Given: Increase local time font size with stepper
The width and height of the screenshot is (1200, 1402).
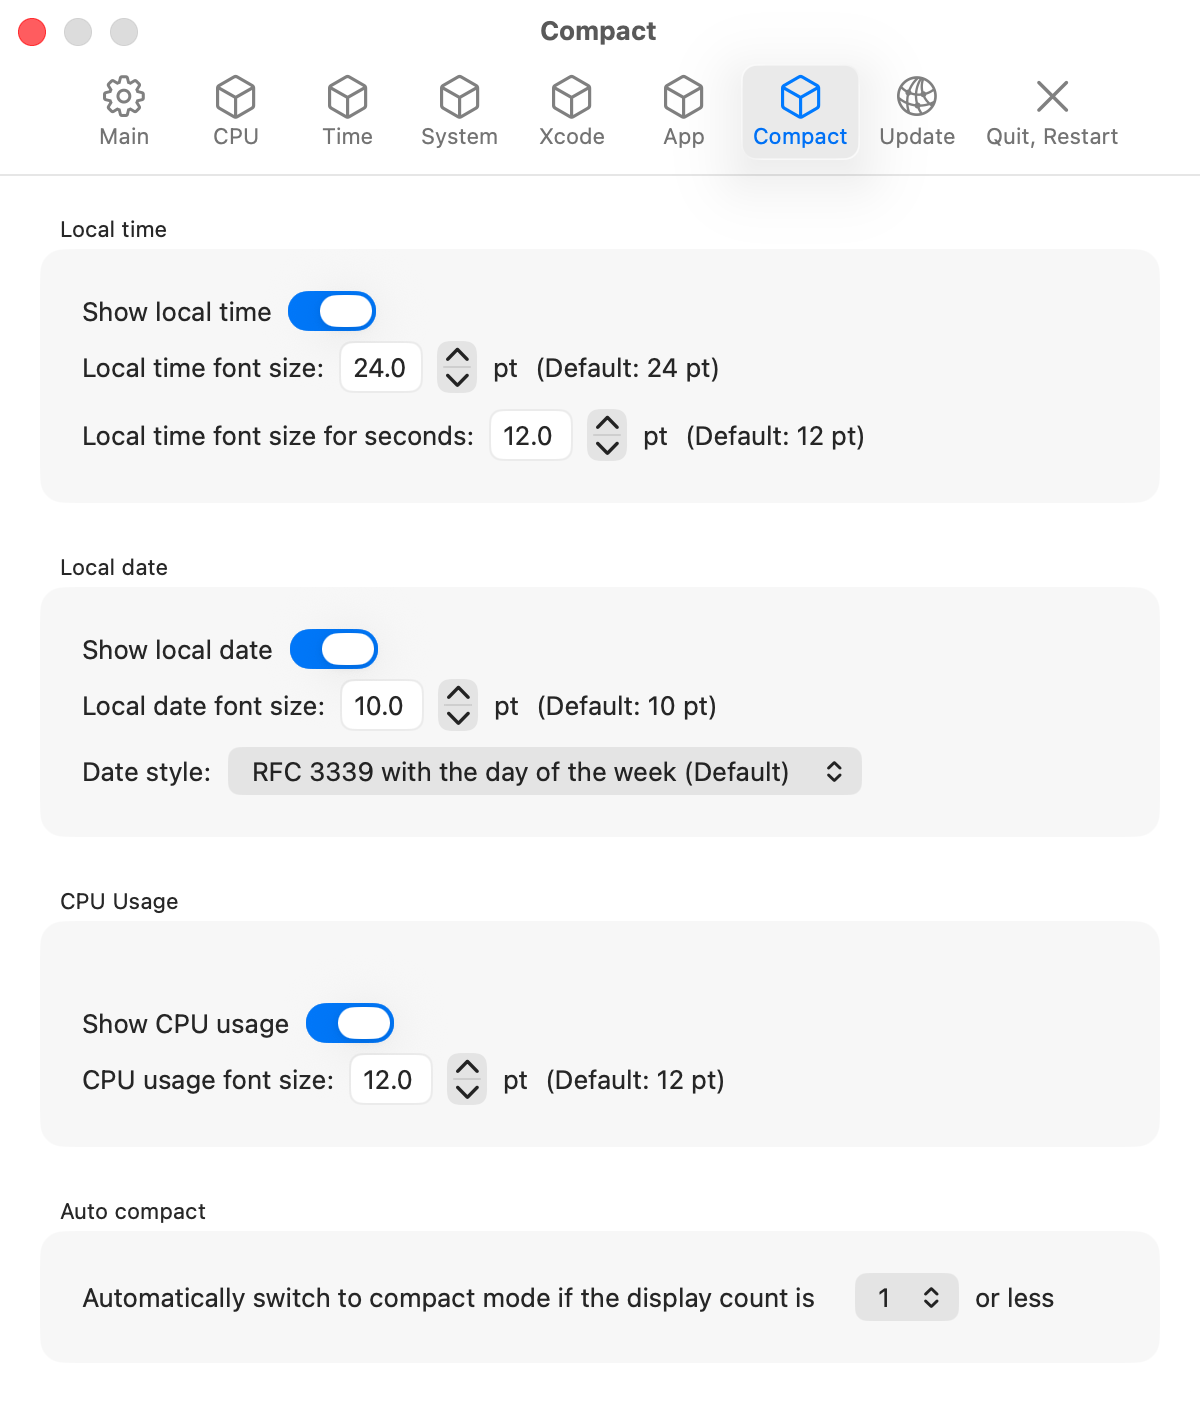Looking at the screenshot, I should click(x=457, y=356).
